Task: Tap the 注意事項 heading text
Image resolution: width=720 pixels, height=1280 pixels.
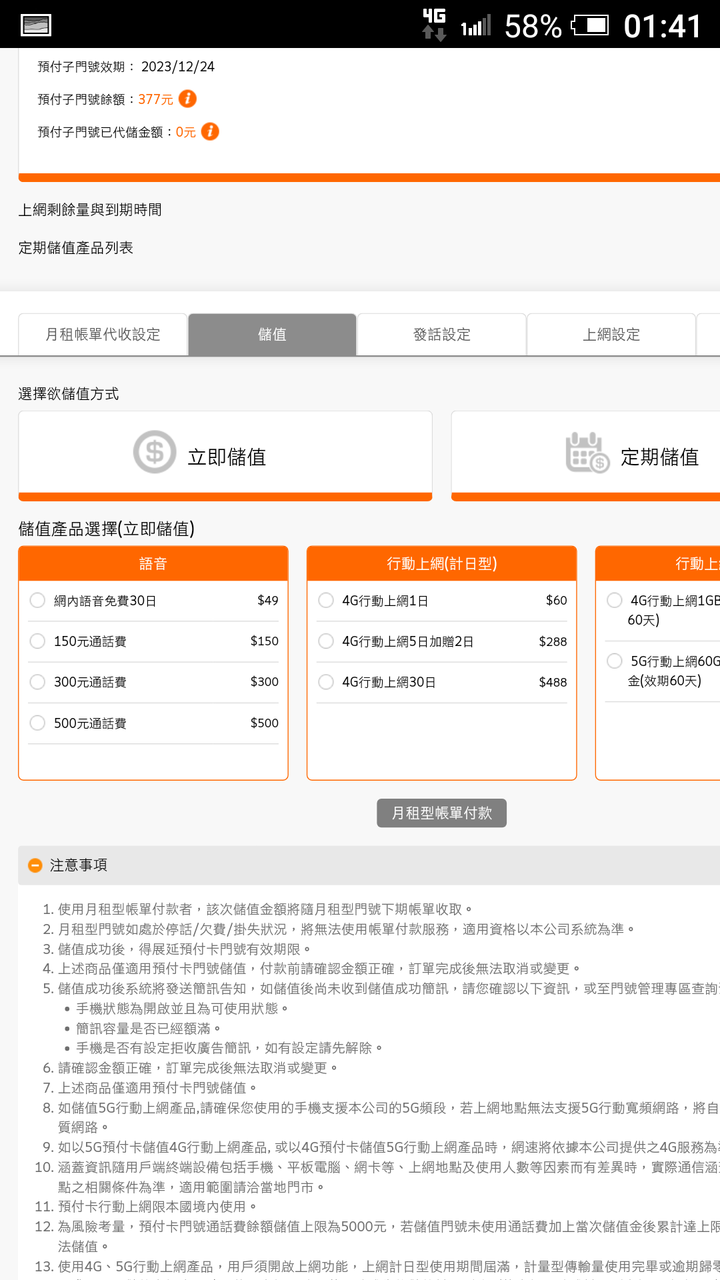Action: pos(79,865)
